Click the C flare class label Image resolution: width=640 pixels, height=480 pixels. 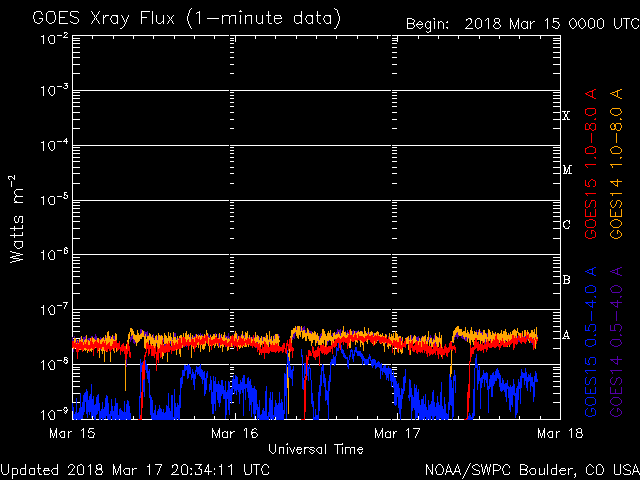(567, 224)
